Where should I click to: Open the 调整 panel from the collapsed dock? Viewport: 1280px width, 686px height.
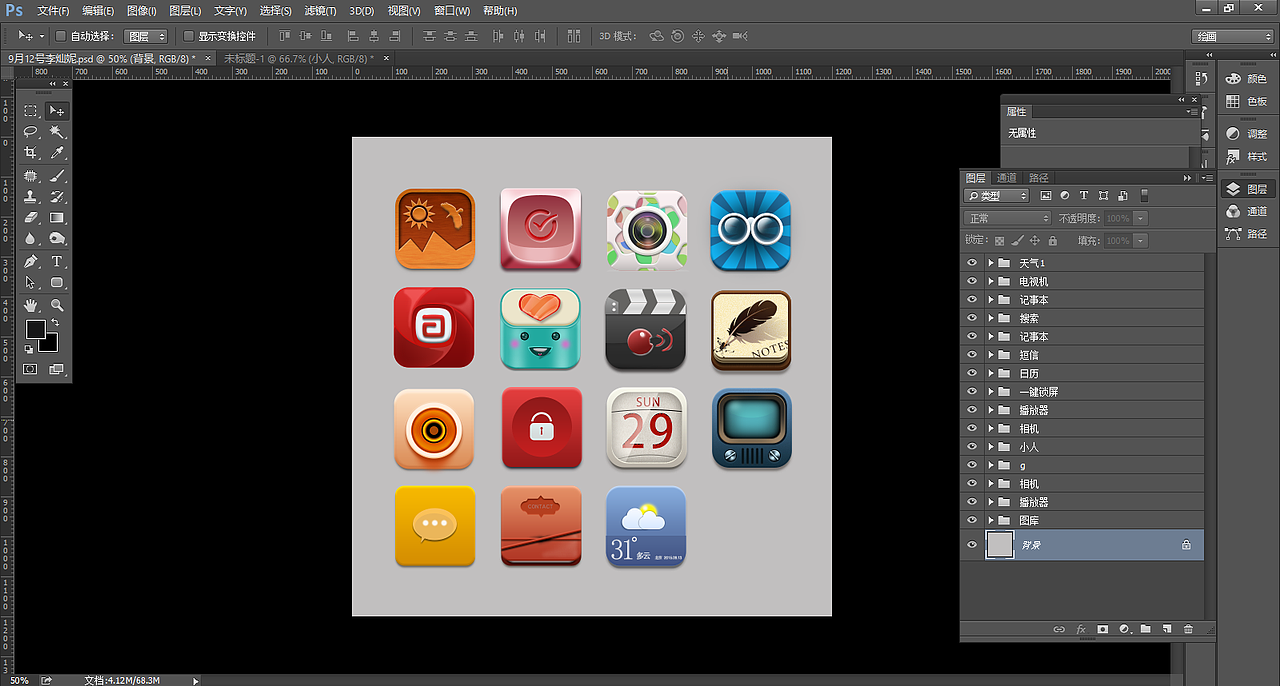coord(1245,134)
